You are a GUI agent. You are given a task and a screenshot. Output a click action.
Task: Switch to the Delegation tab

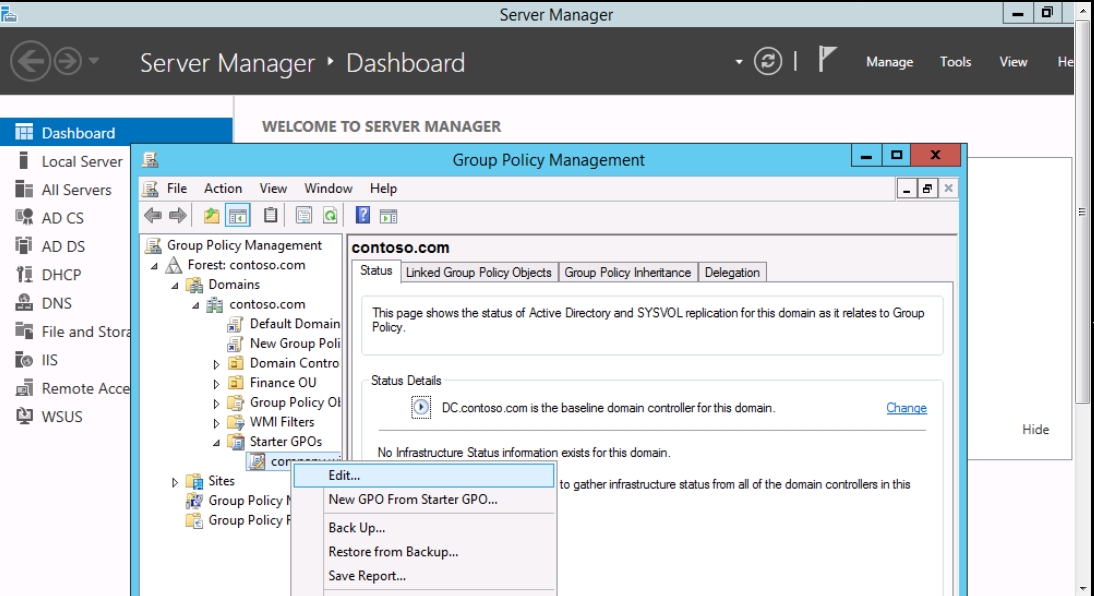pos(732,273)
